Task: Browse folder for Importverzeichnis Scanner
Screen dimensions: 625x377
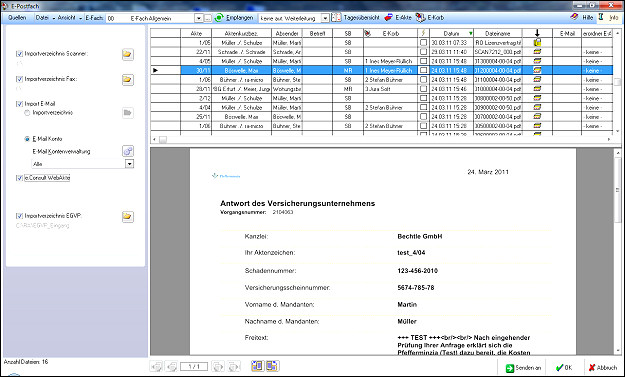Action: point(128,54)
